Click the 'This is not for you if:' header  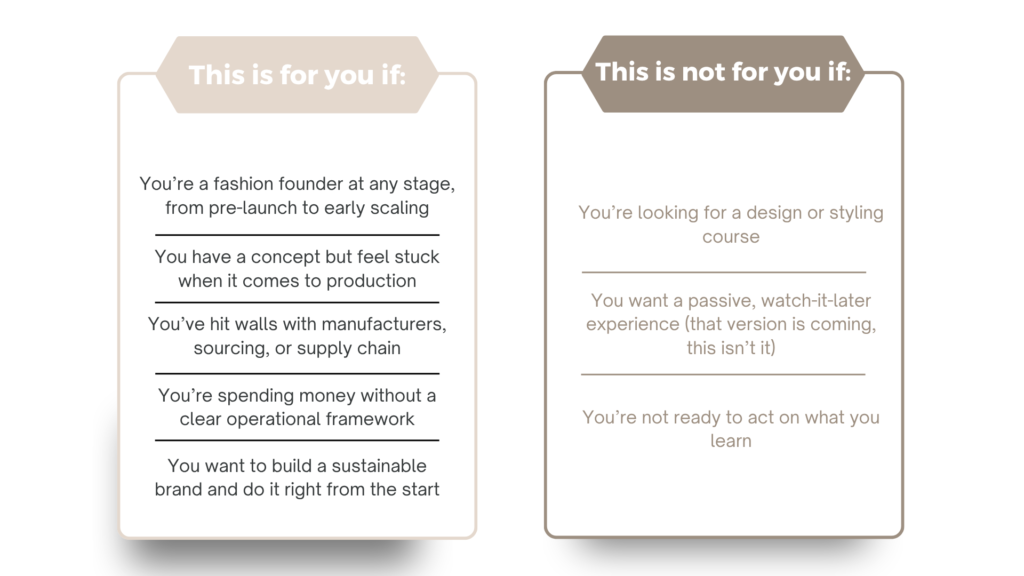[724, 72]
